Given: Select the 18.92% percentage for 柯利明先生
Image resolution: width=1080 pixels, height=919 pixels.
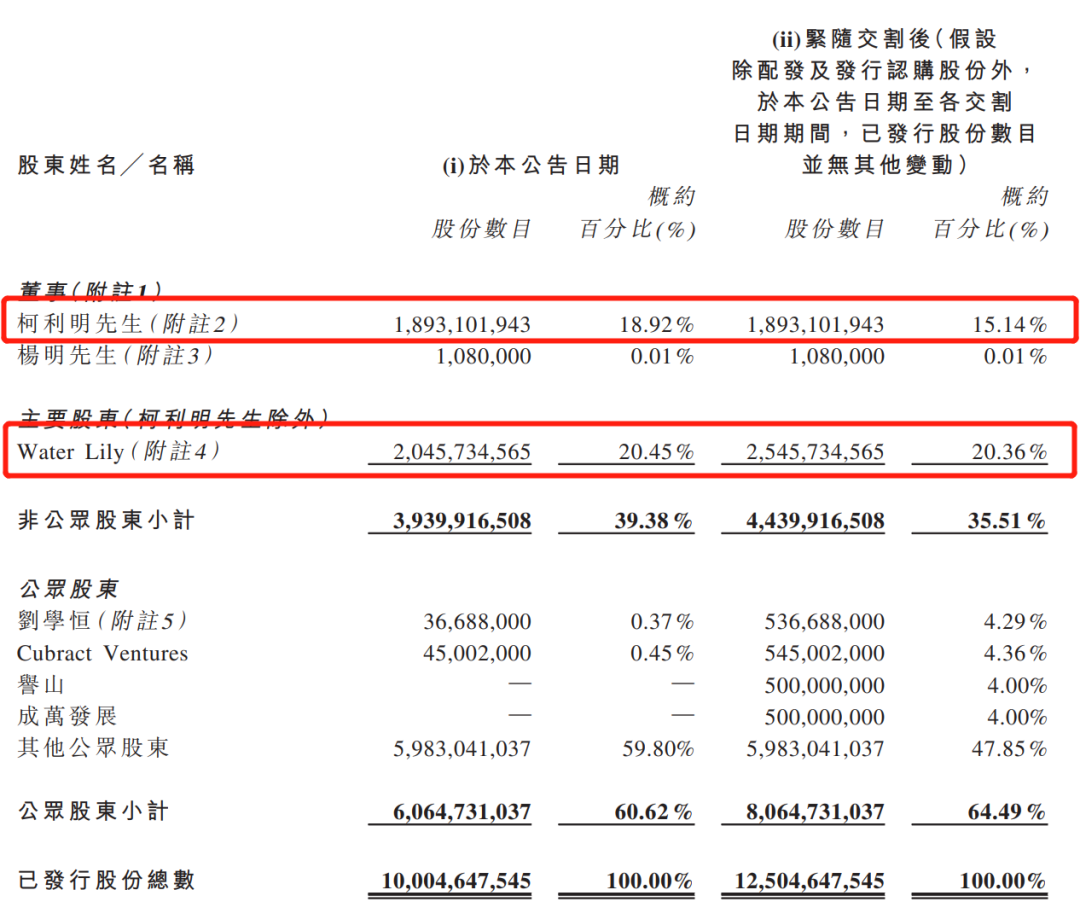Looking at the screenshot, I should pyautogui.click(x=655, y=325).
